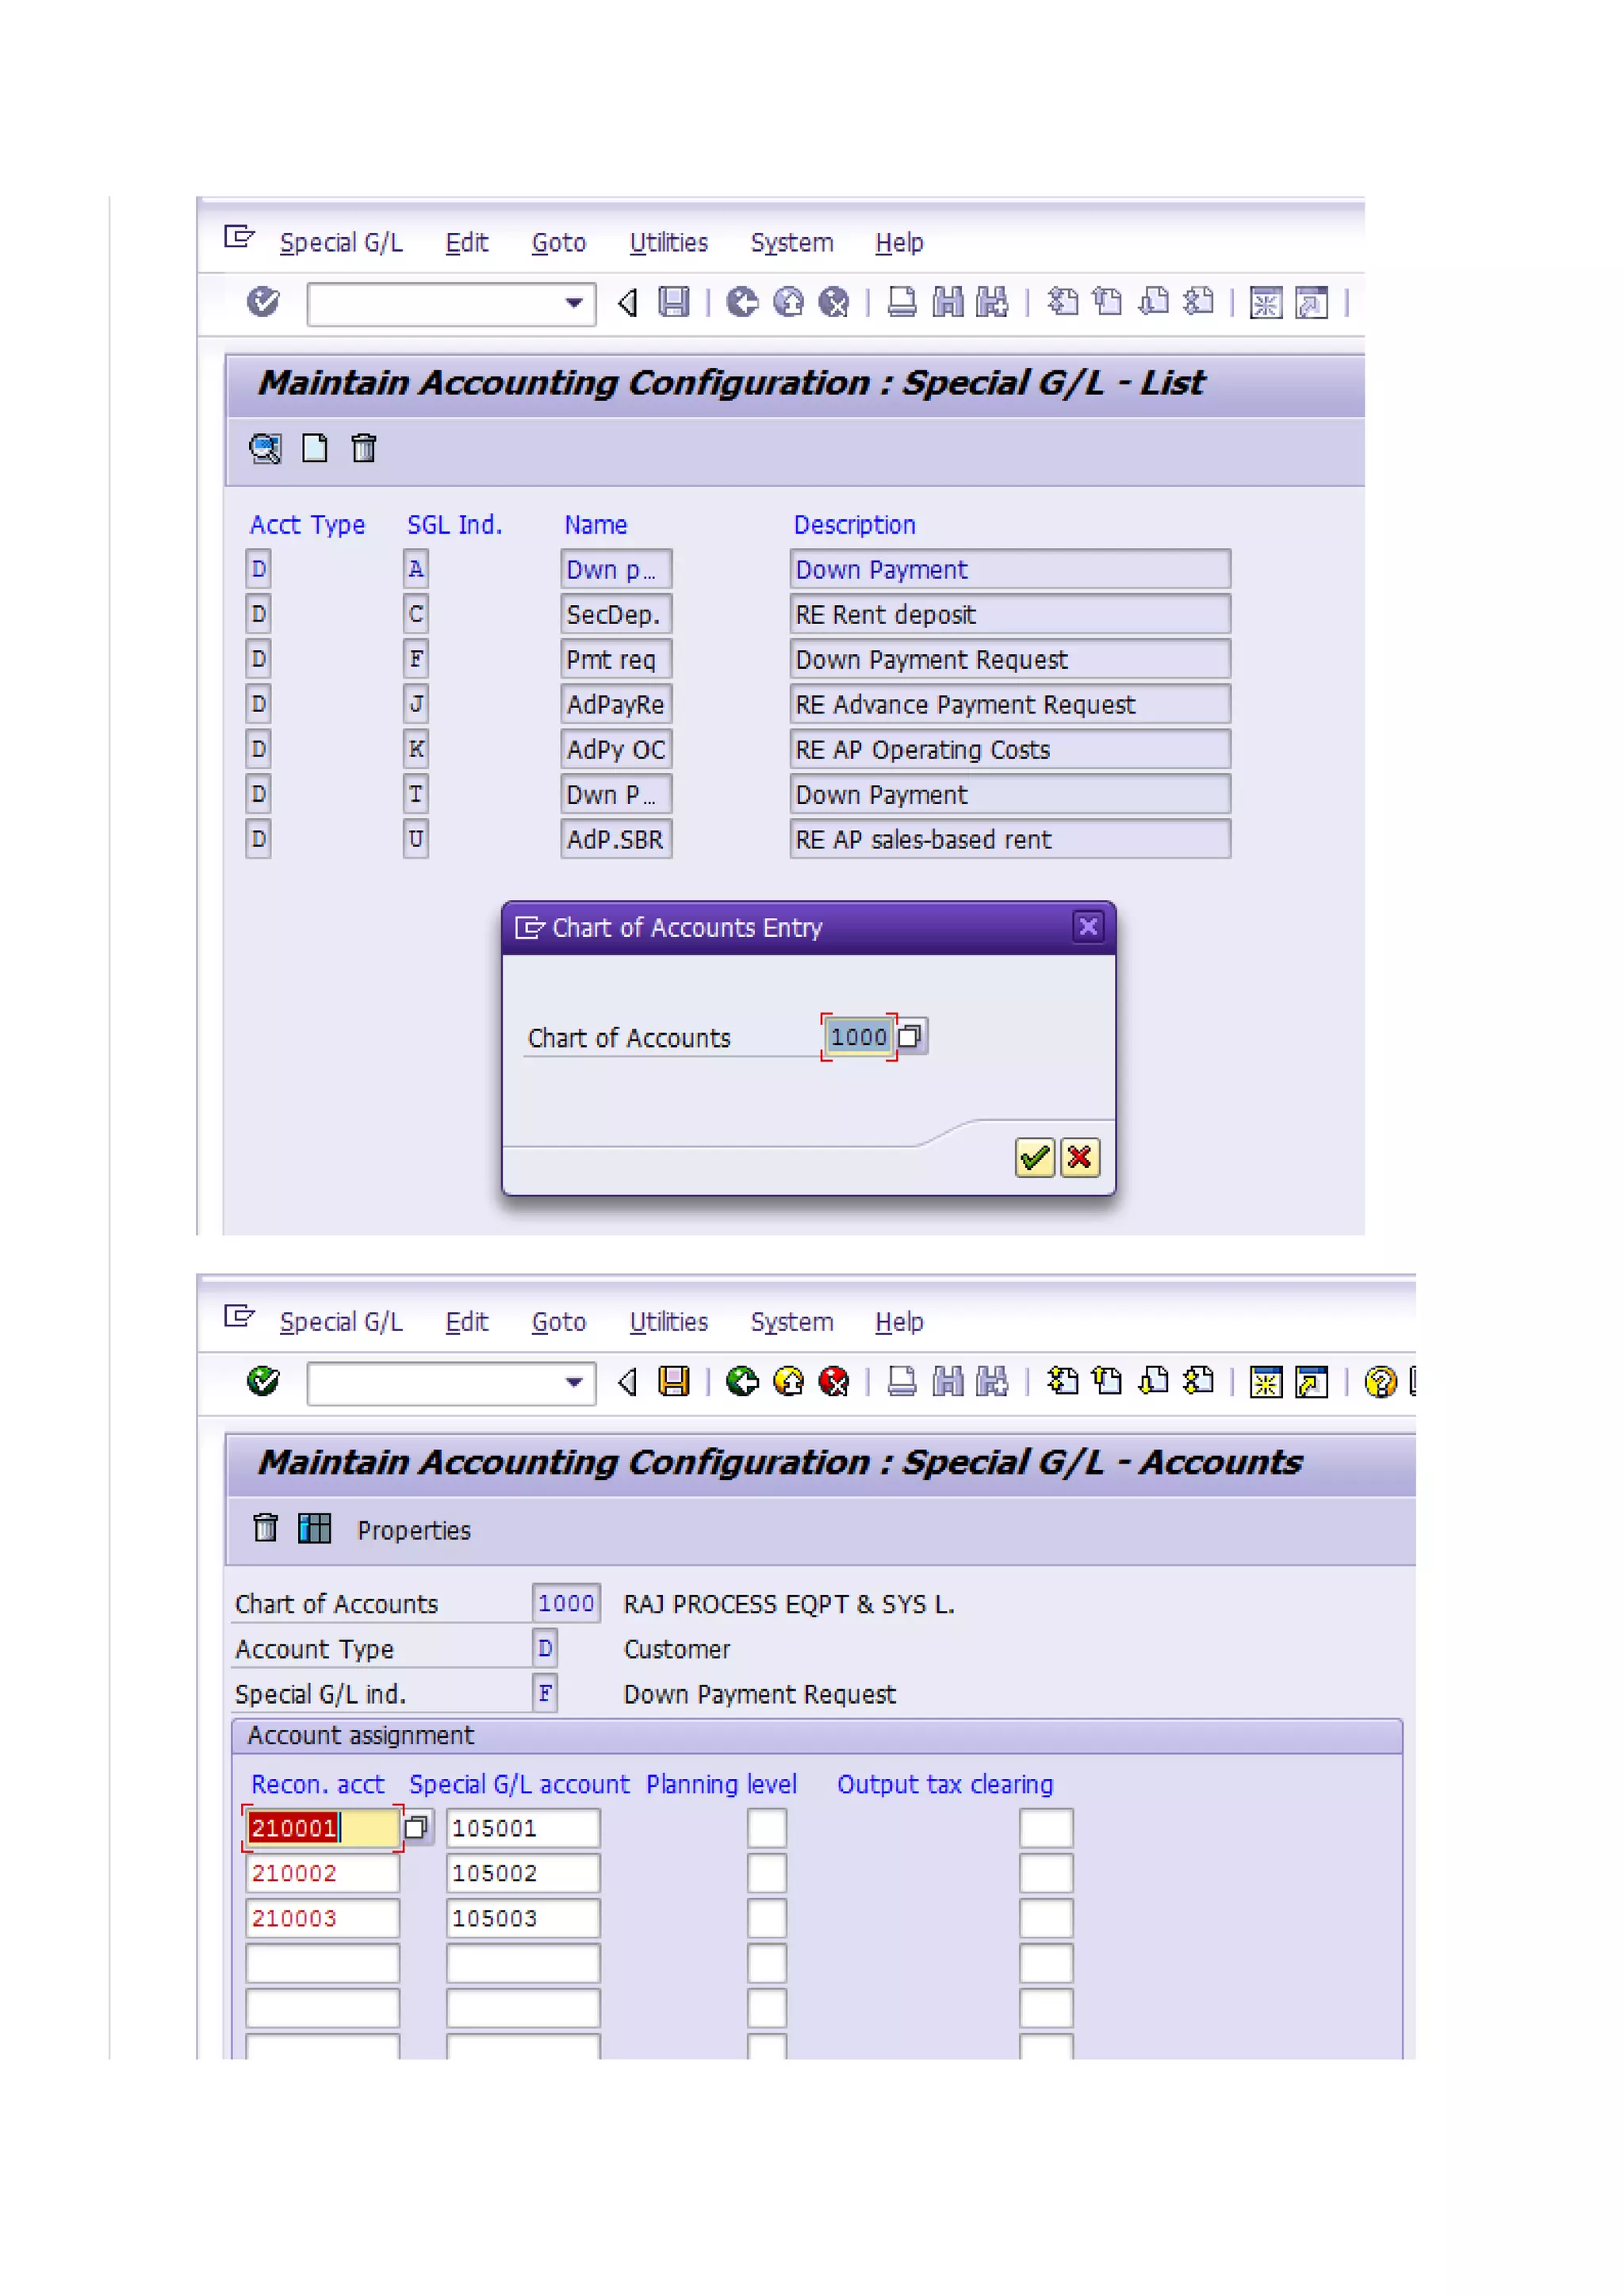Image resolution: width=1624 pixels, height=2296 pixels.
Task: Open command field dropdown in the upper toolbar
Action: tap(574, 303)
